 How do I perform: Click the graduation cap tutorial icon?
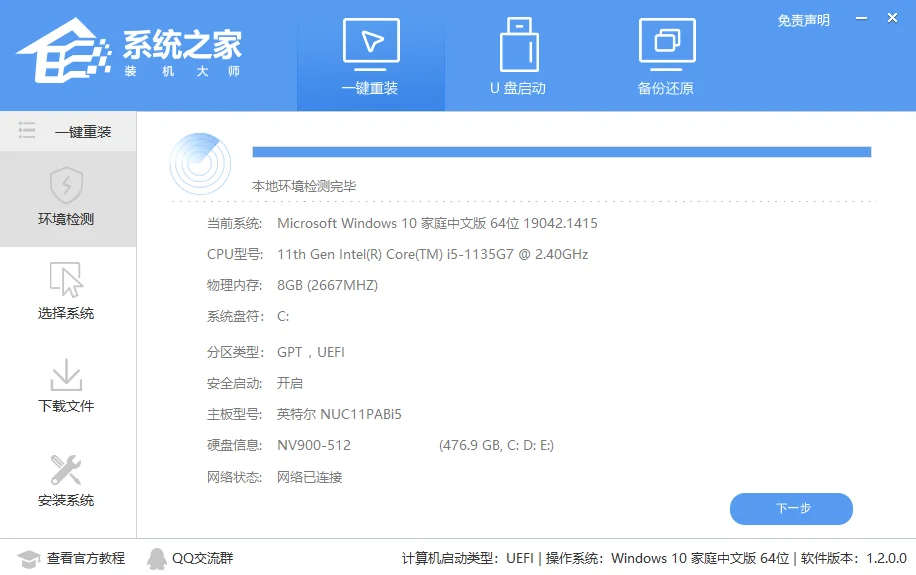[x=28, y=559]
